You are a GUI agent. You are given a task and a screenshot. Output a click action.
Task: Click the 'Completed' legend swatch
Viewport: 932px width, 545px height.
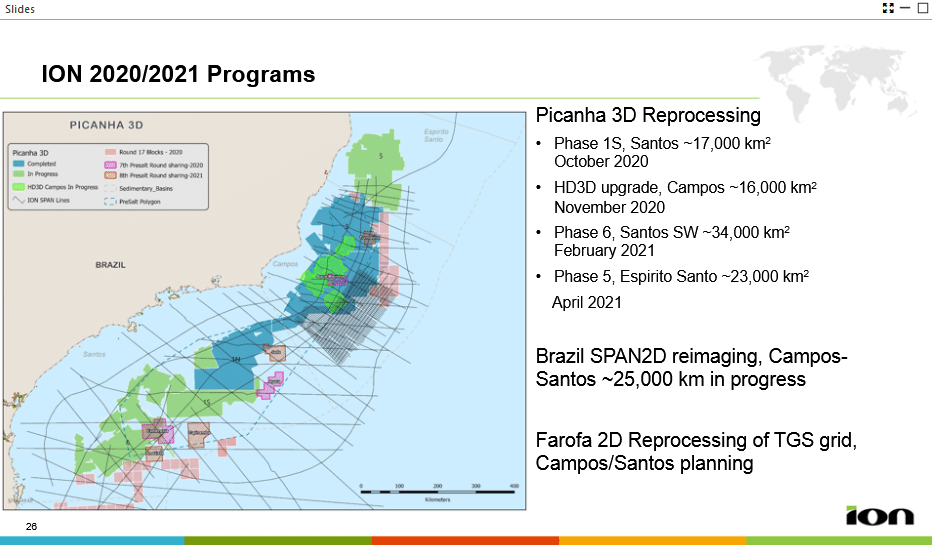18,163
